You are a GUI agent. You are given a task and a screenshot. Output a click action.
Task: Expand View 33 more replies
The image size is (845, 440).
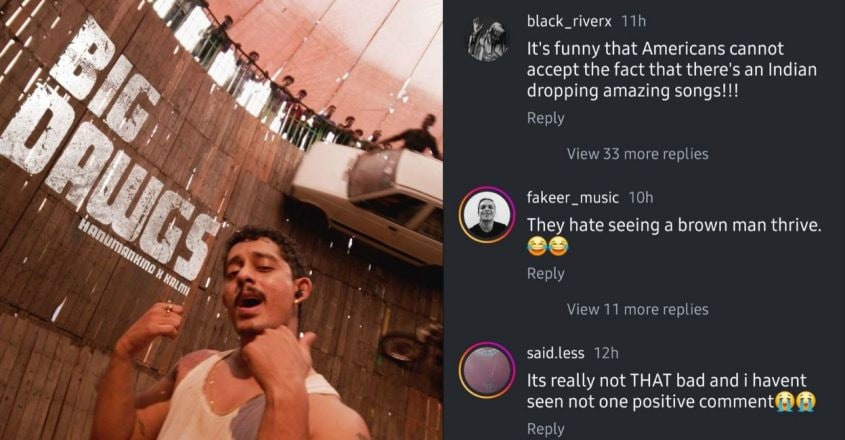coord(637,154)
